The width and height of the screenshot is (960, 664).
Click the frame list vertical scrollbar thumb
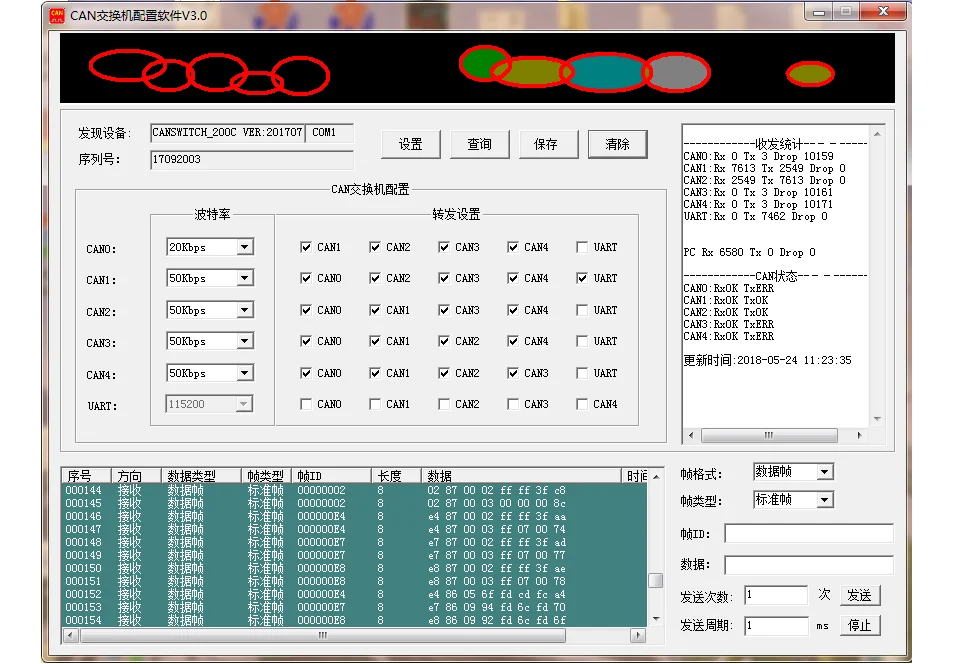[655, 580]
